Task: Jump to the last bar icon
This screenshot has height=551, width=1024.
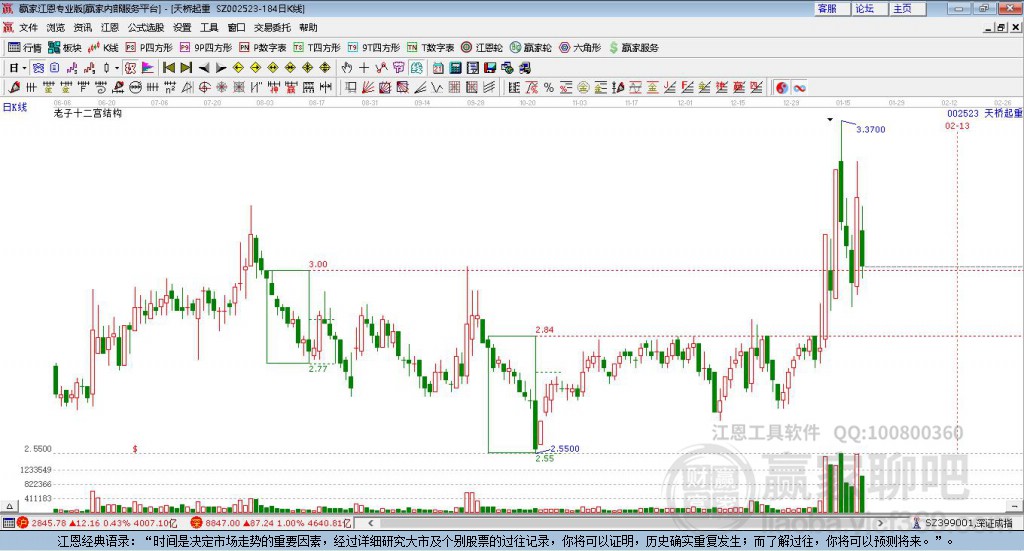Action: click(x=186, y=68)
